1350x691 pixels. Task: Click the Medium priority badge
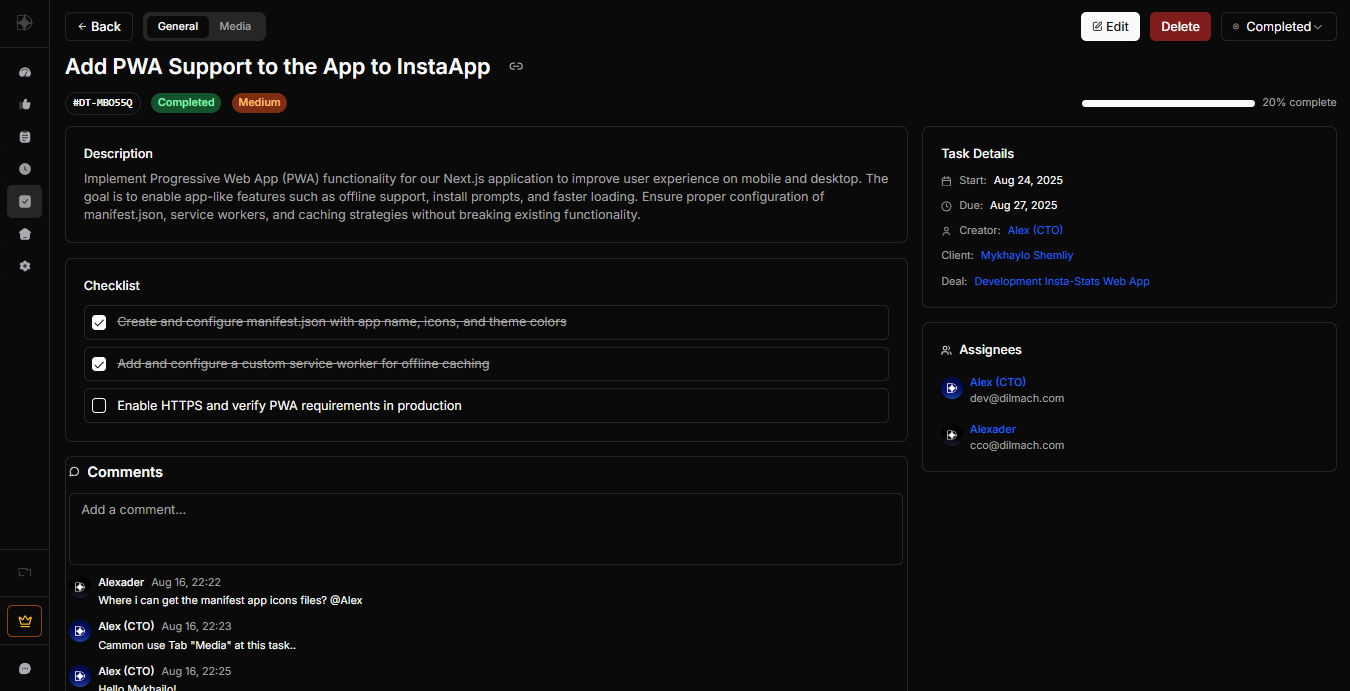click(x=259, y=103)
